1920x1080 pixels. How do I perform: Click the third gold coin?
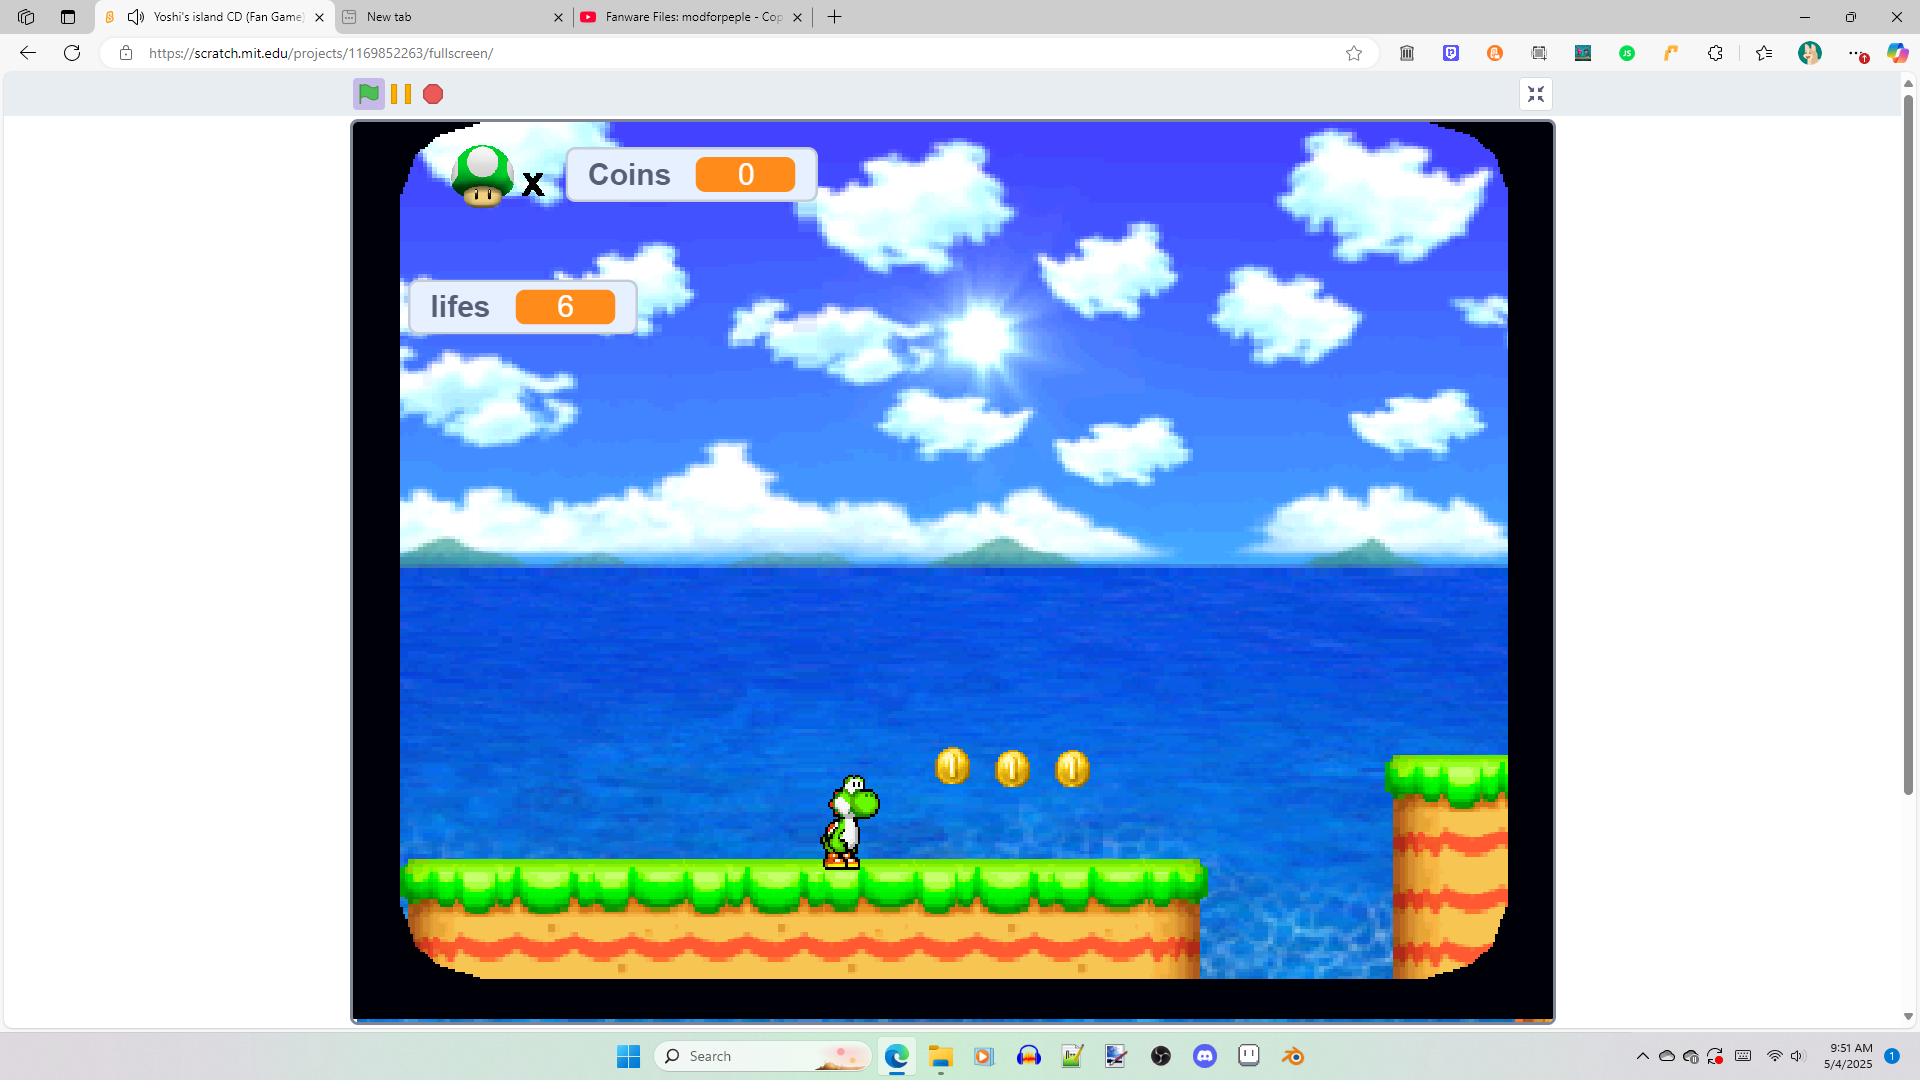tap(1072, 768)
